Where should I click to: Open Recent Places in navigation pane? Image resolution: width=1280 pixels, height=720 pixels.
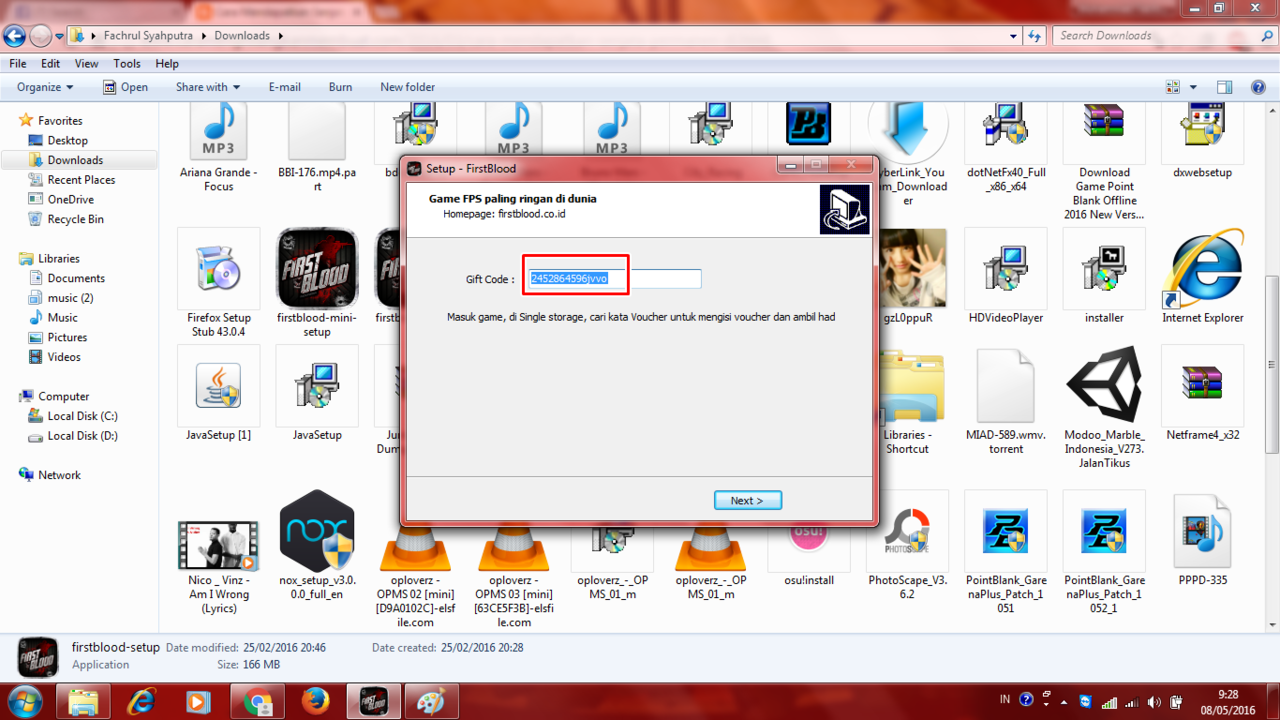(x=81, y=180)
